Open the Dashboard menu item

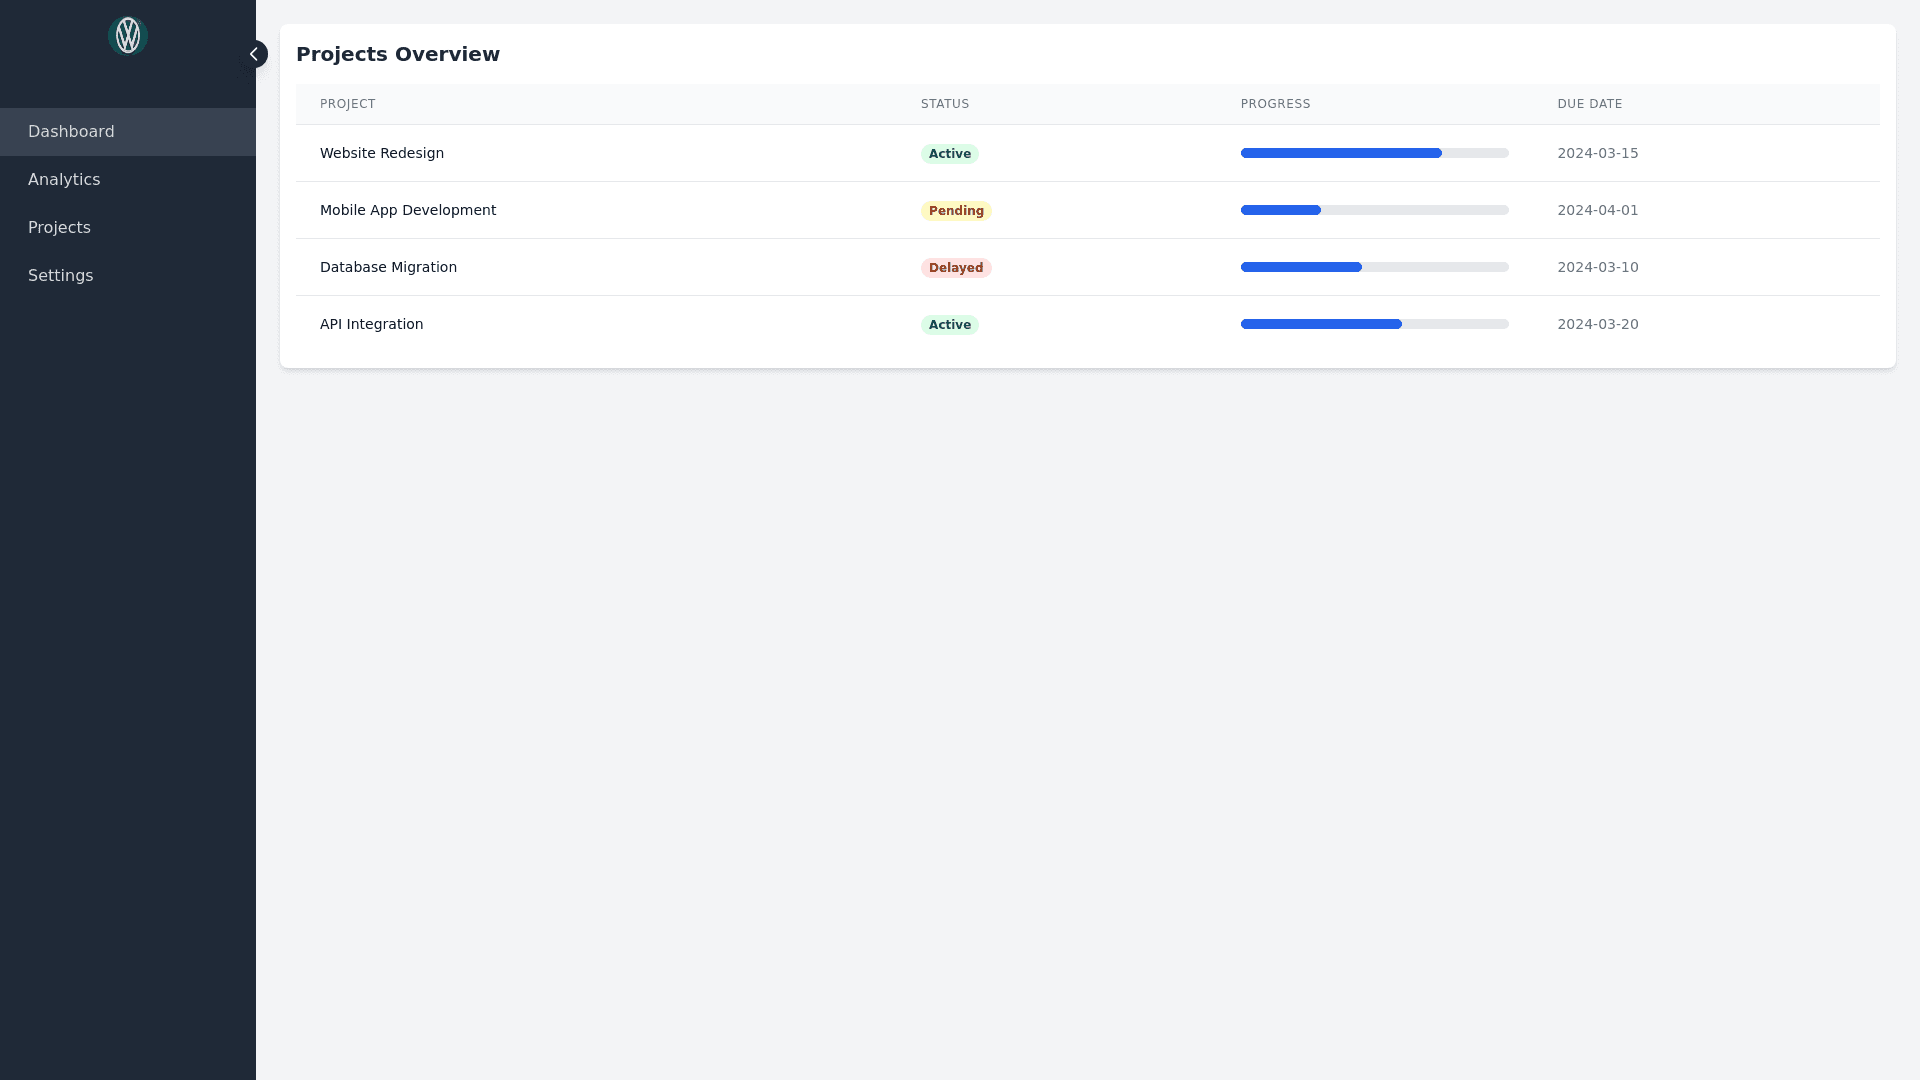[71, 132]
